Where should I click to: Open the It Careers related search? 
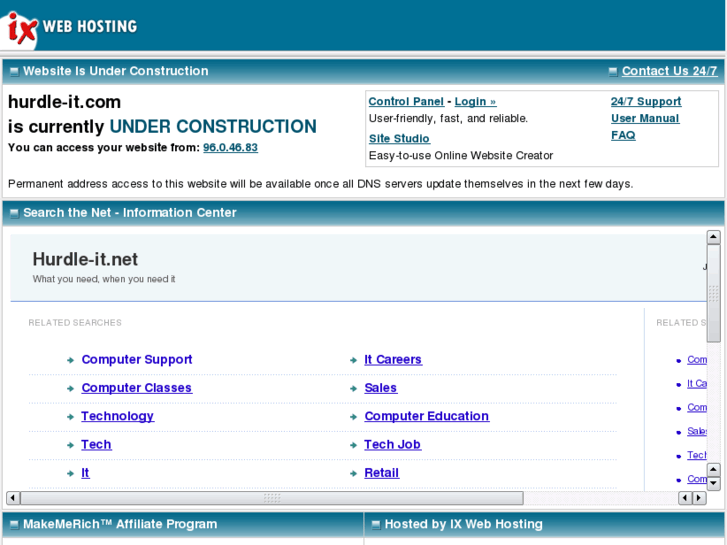tap(393, 359)
